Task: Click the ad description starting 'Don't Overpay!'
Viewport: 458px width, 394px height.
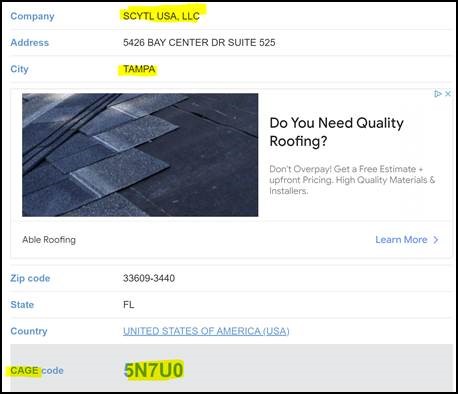Action: click(x=352, y=180)
